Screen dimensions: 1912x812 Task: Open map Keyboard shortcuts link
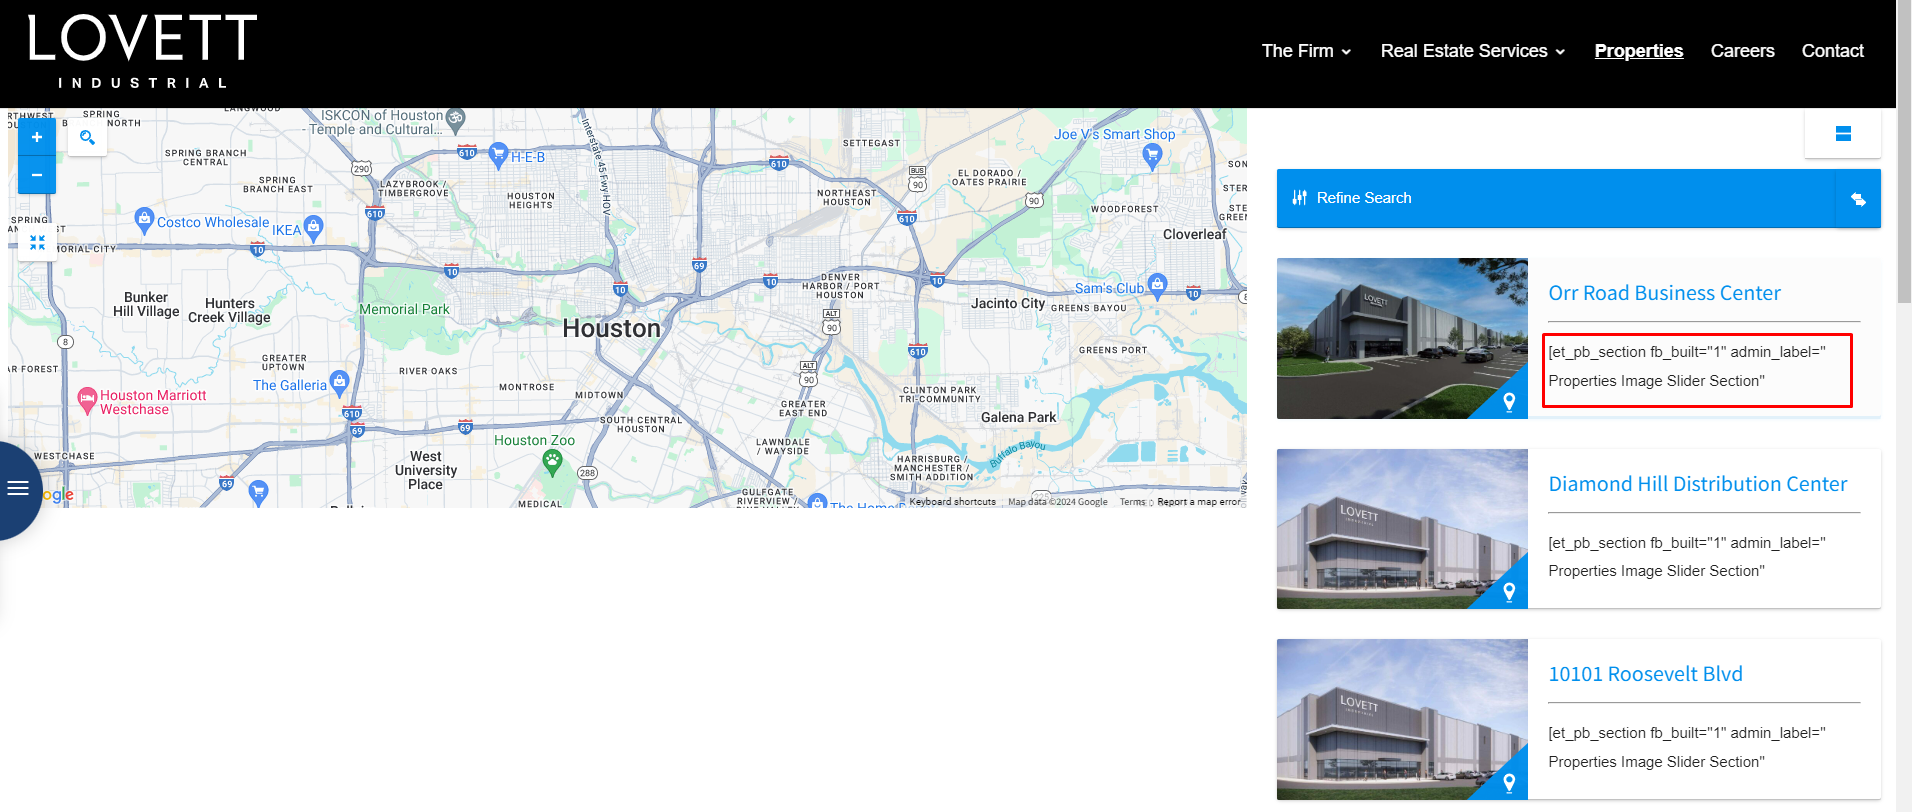coord(952,502)
